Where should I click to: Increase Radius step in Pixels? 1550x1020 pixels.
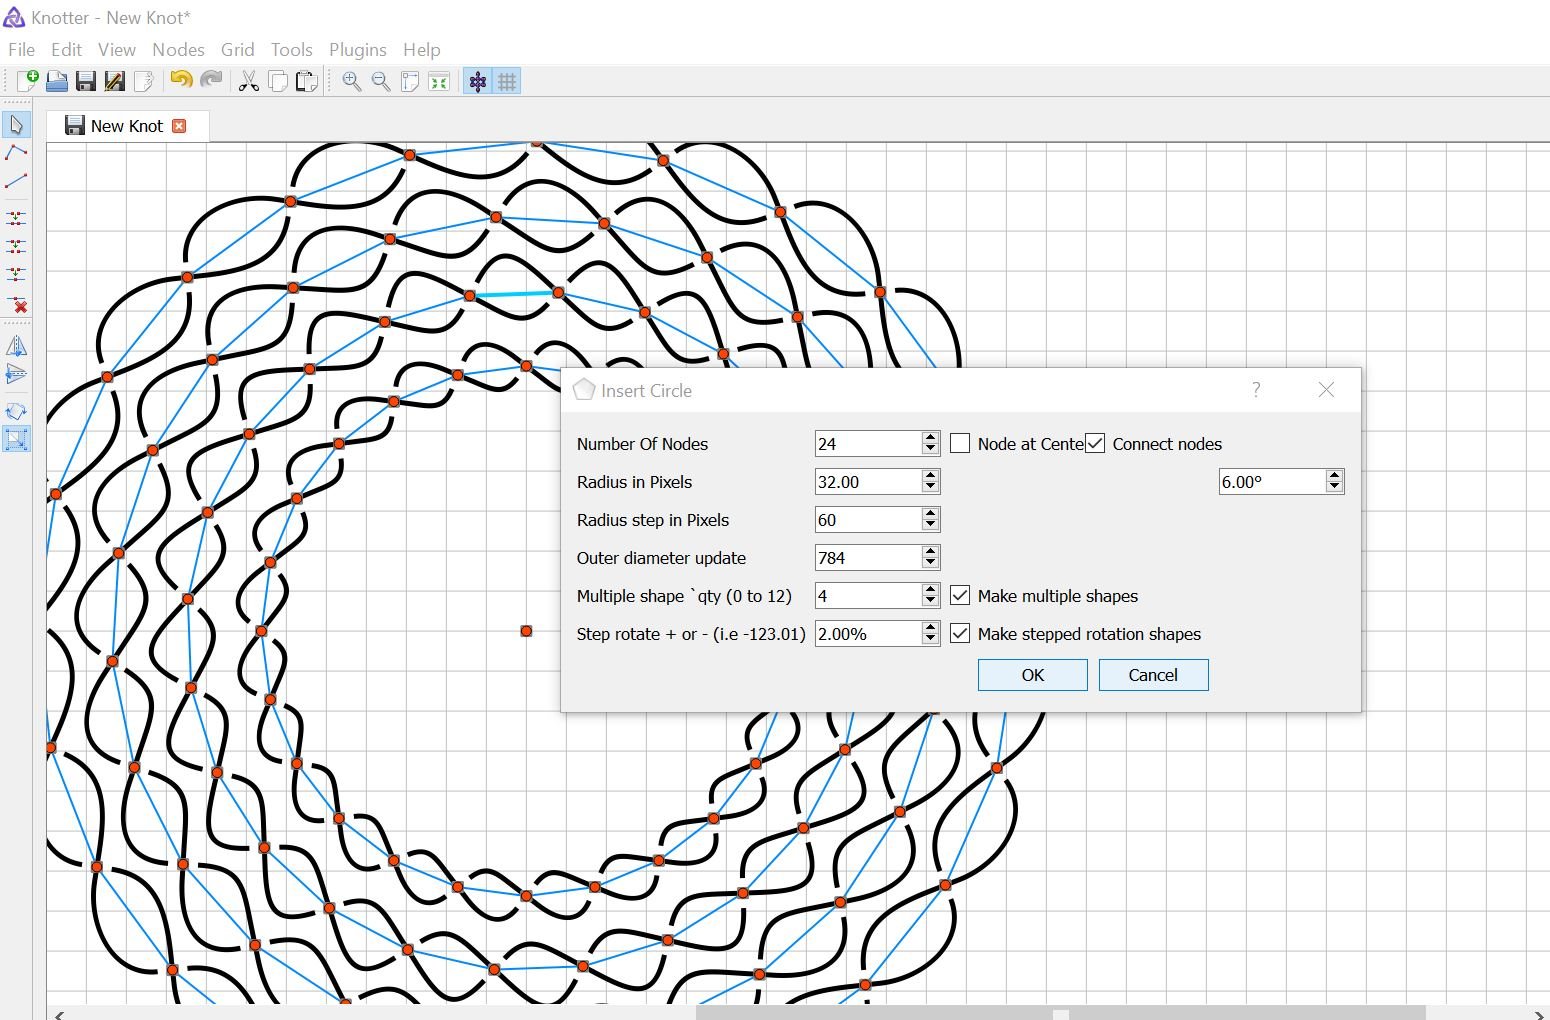(930, 513)
